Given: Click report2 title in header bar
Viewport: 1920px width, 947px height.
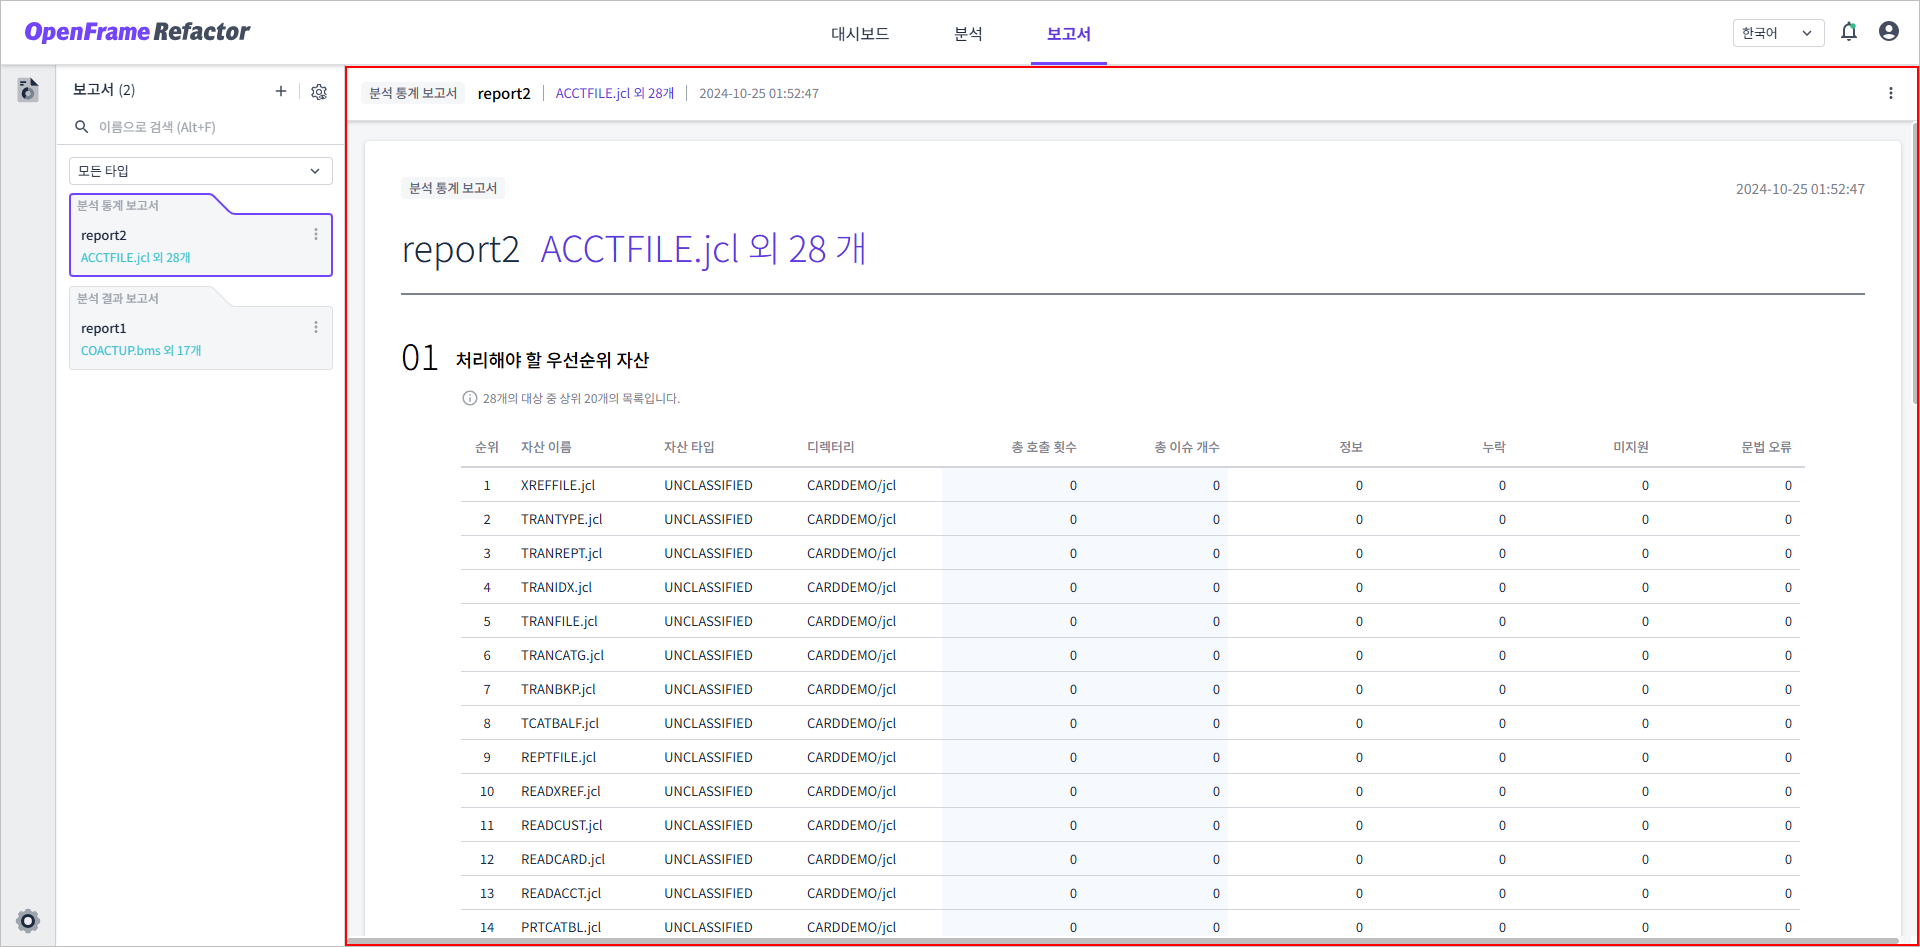Looking at the screenshot, I should [x=504, y=93].
